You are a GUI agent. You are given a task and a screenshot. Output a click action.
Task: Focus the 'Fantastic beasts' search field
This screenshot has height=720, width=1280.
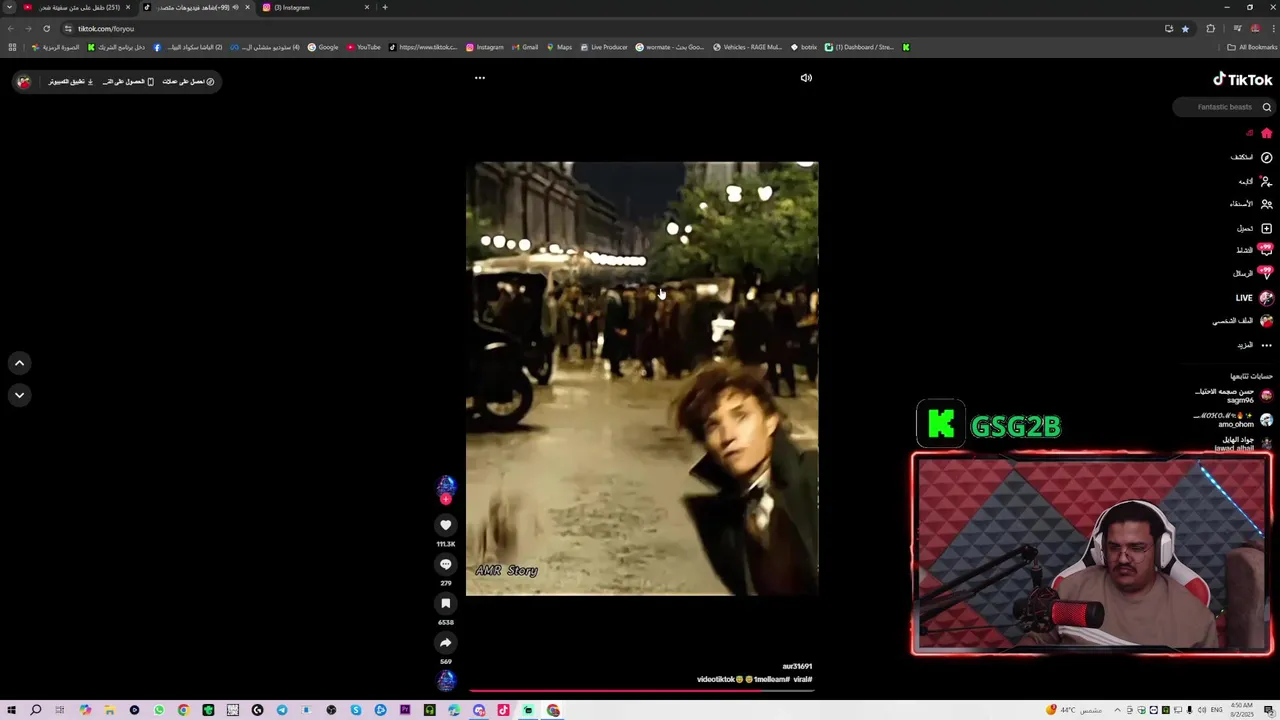pyautogui.click(x=1223, y=107)
